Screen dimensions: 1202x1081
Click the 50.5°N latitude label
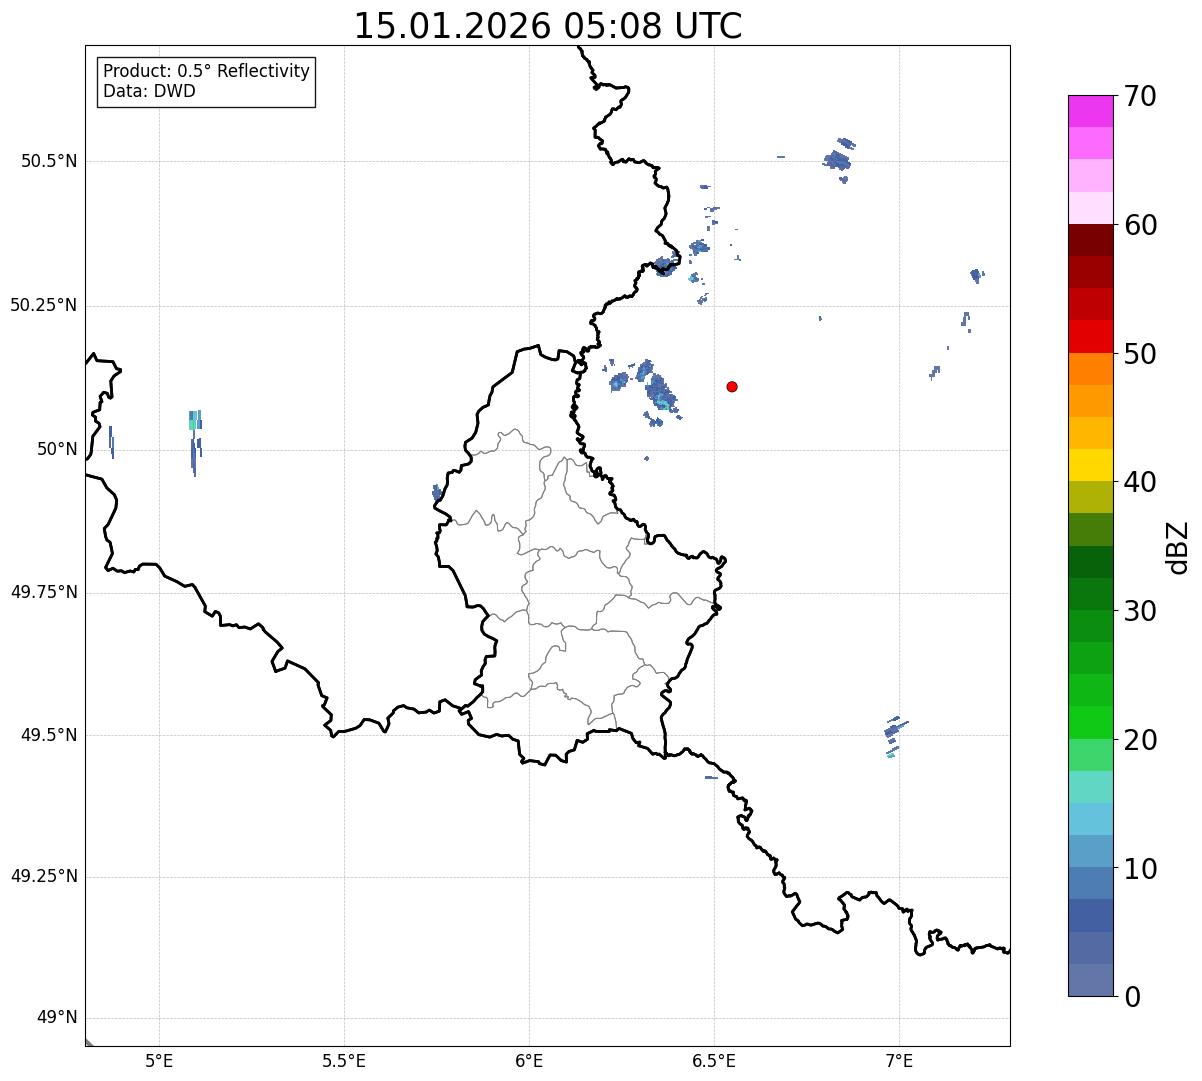49,161
